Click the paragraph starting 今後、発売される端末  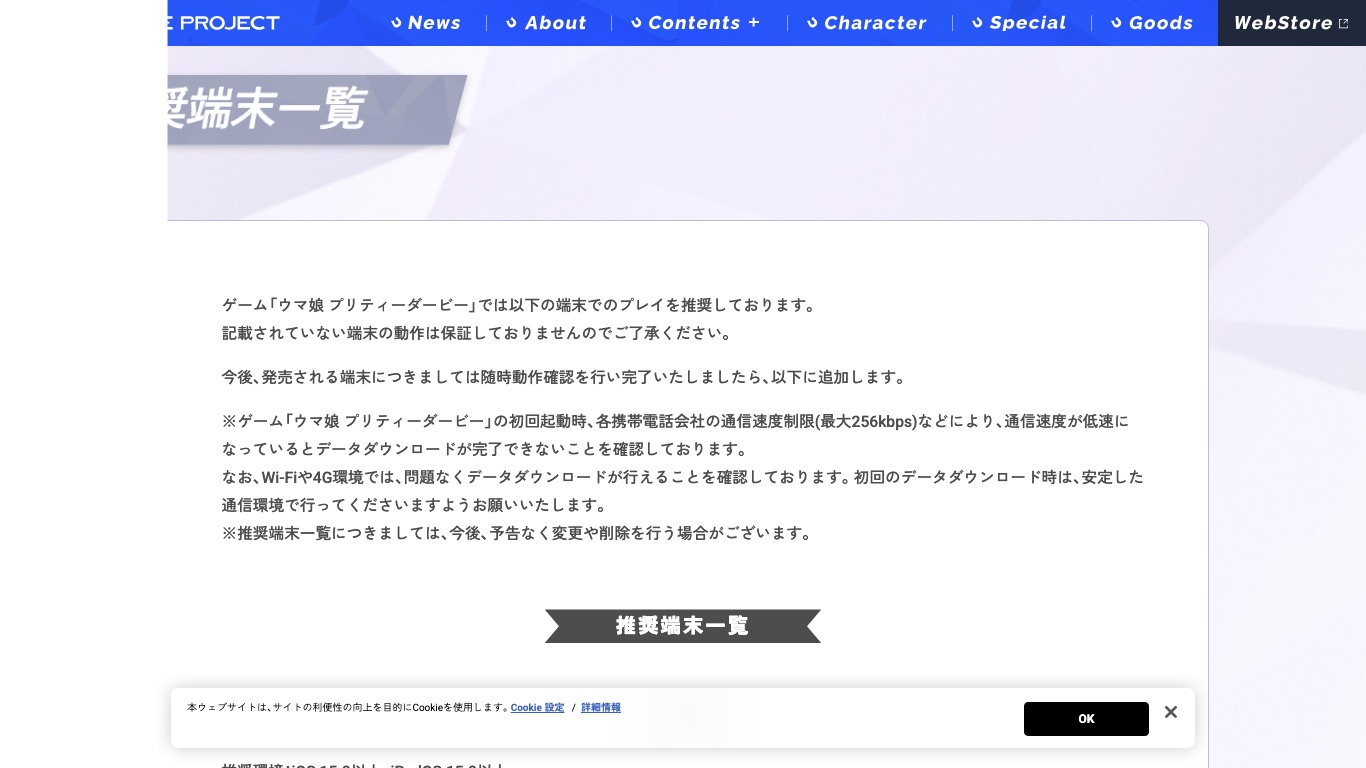tap(565, 377)
